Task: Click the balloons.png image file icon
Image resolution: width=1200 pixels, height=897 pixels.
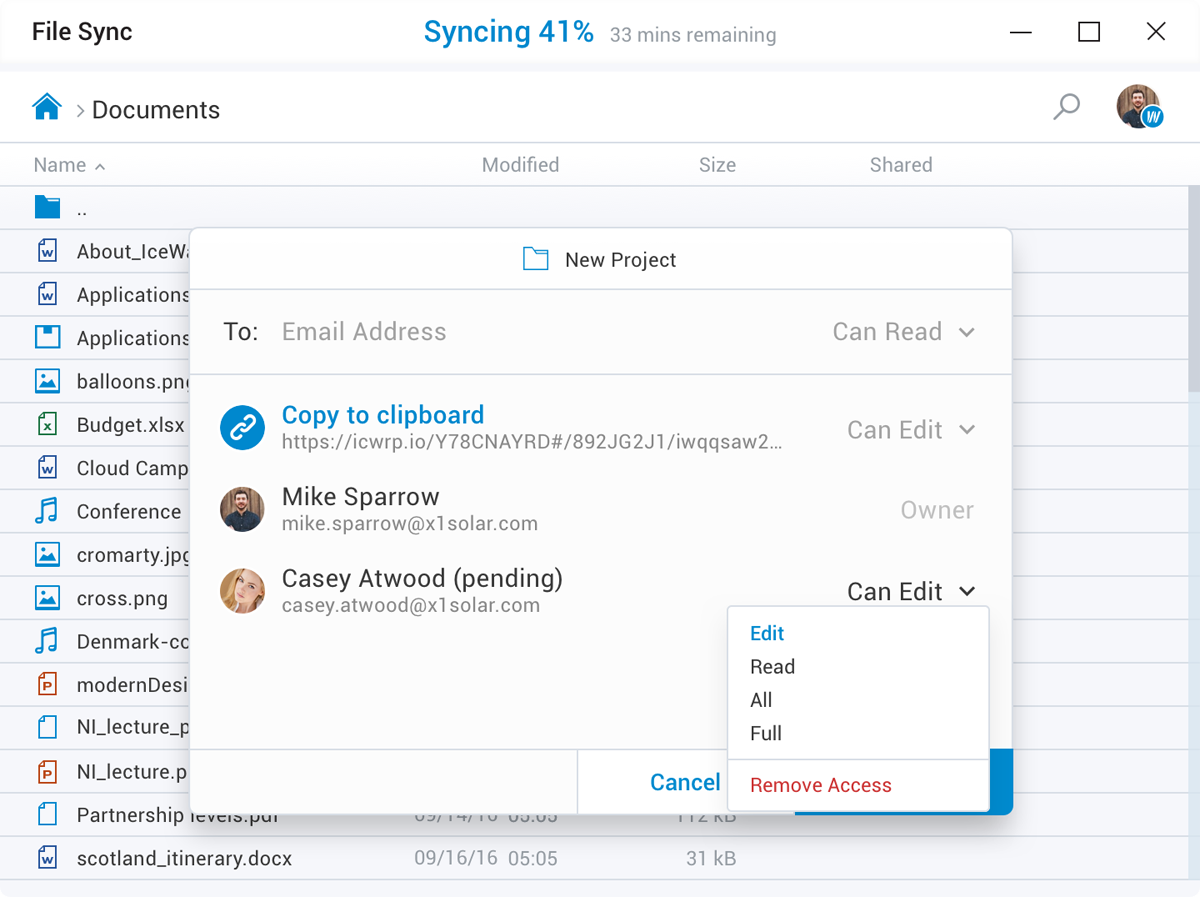Action: [x=47, y=381]
